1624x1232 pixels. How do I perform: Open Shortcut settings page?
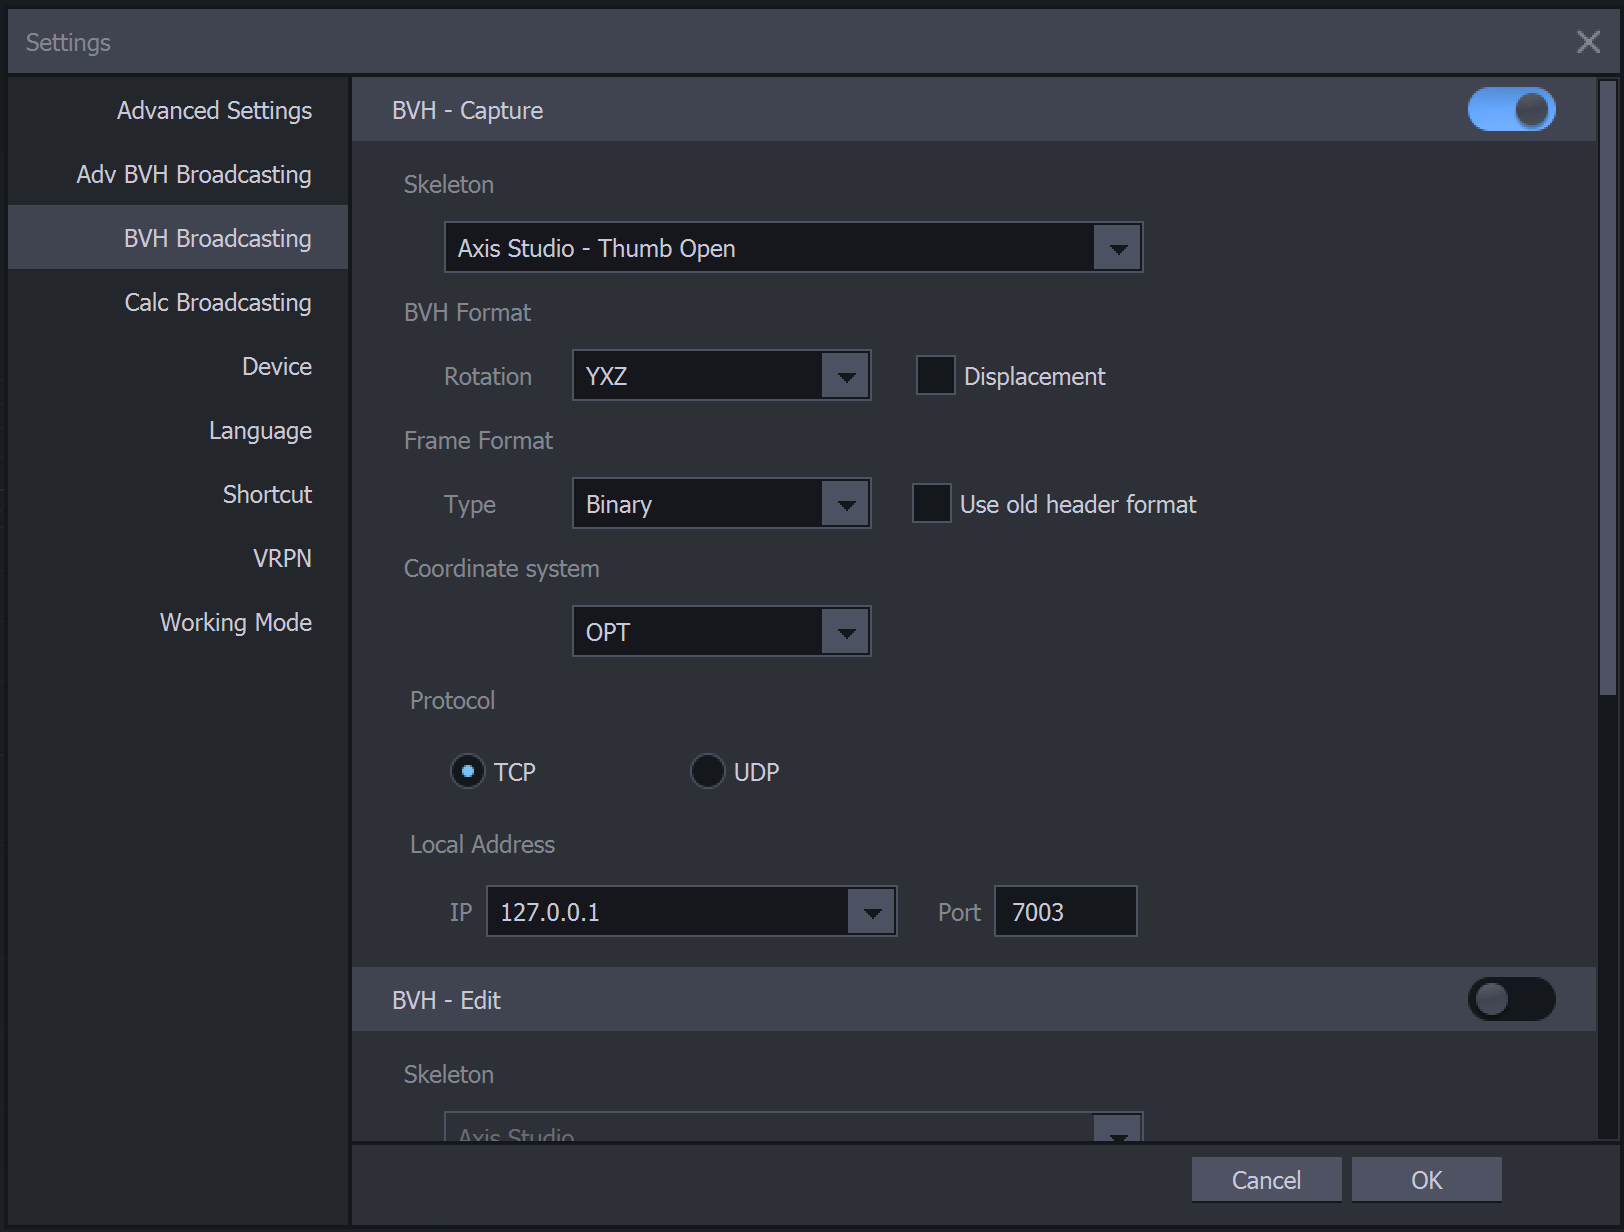178,494
